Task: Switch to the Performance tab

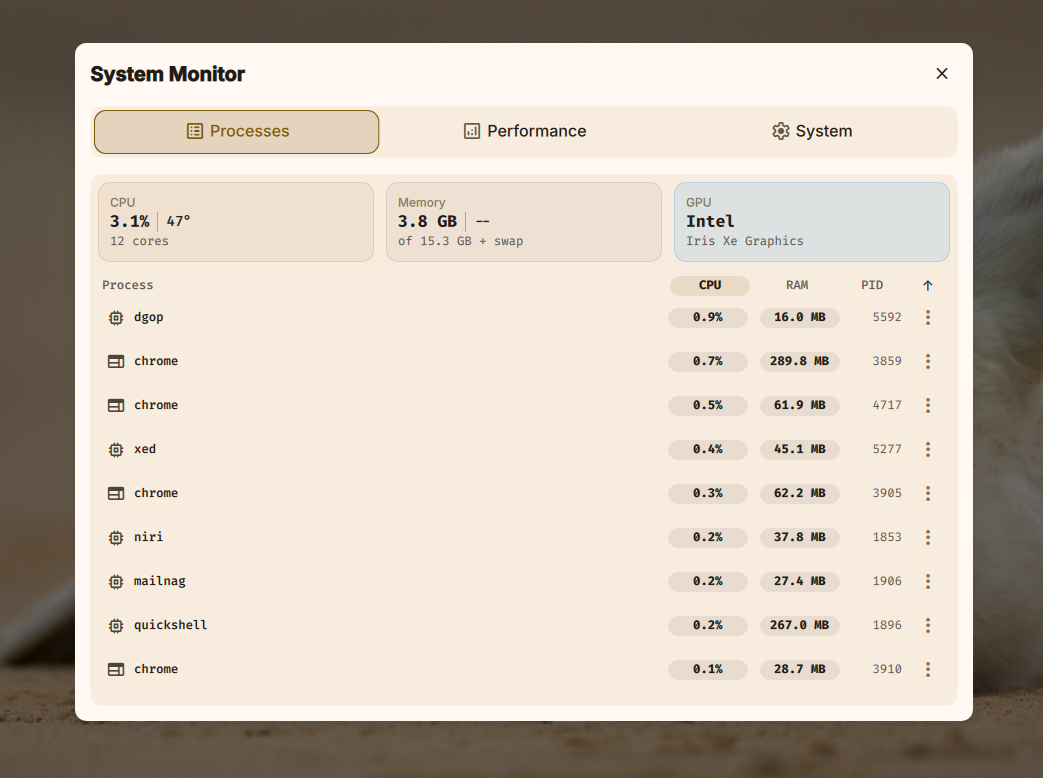Action: tap(525, 131)
